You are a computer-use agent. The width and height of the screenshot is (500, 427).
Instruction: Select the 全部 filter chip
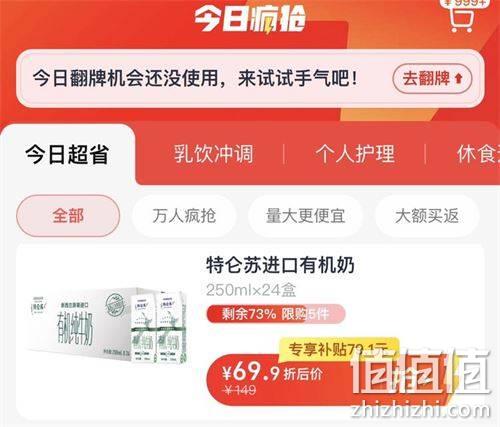coord(68,216)
